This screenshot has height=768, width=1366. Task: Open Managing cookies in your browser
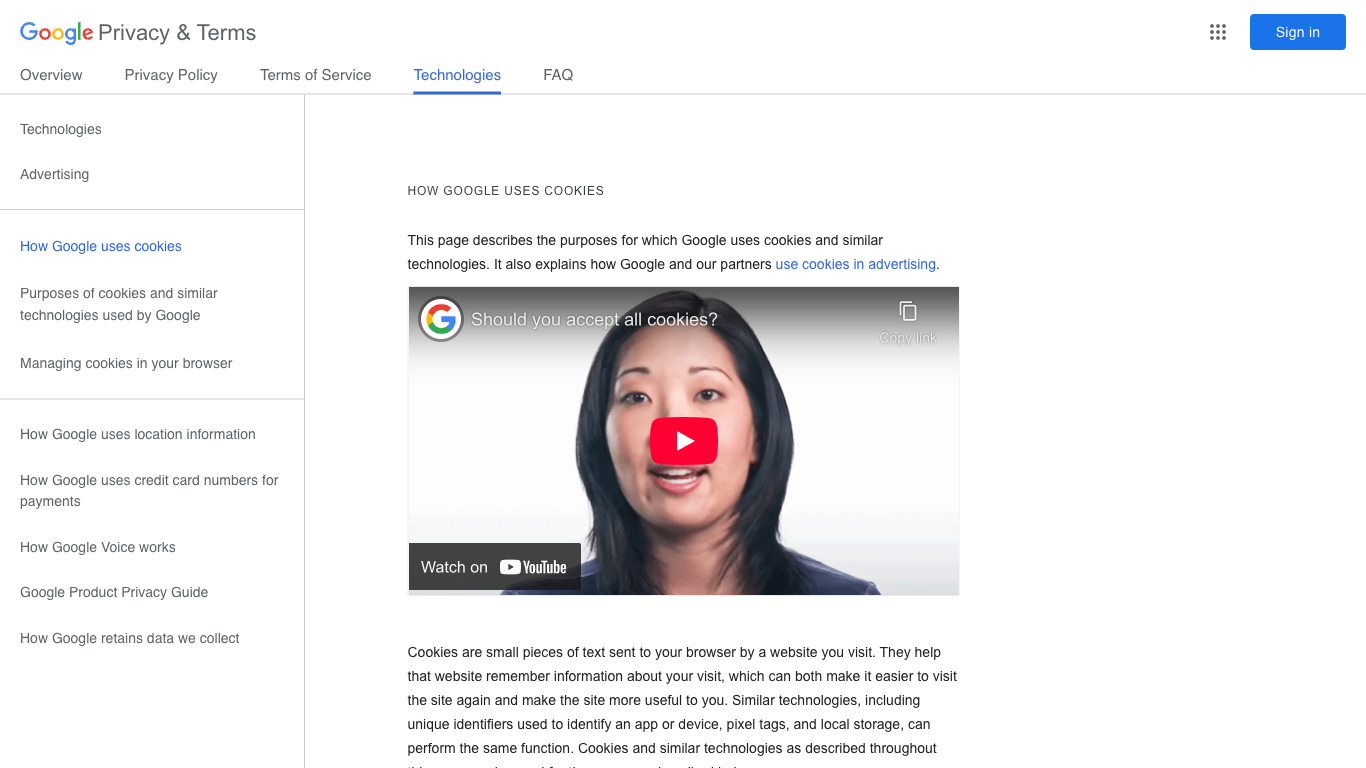126,363
